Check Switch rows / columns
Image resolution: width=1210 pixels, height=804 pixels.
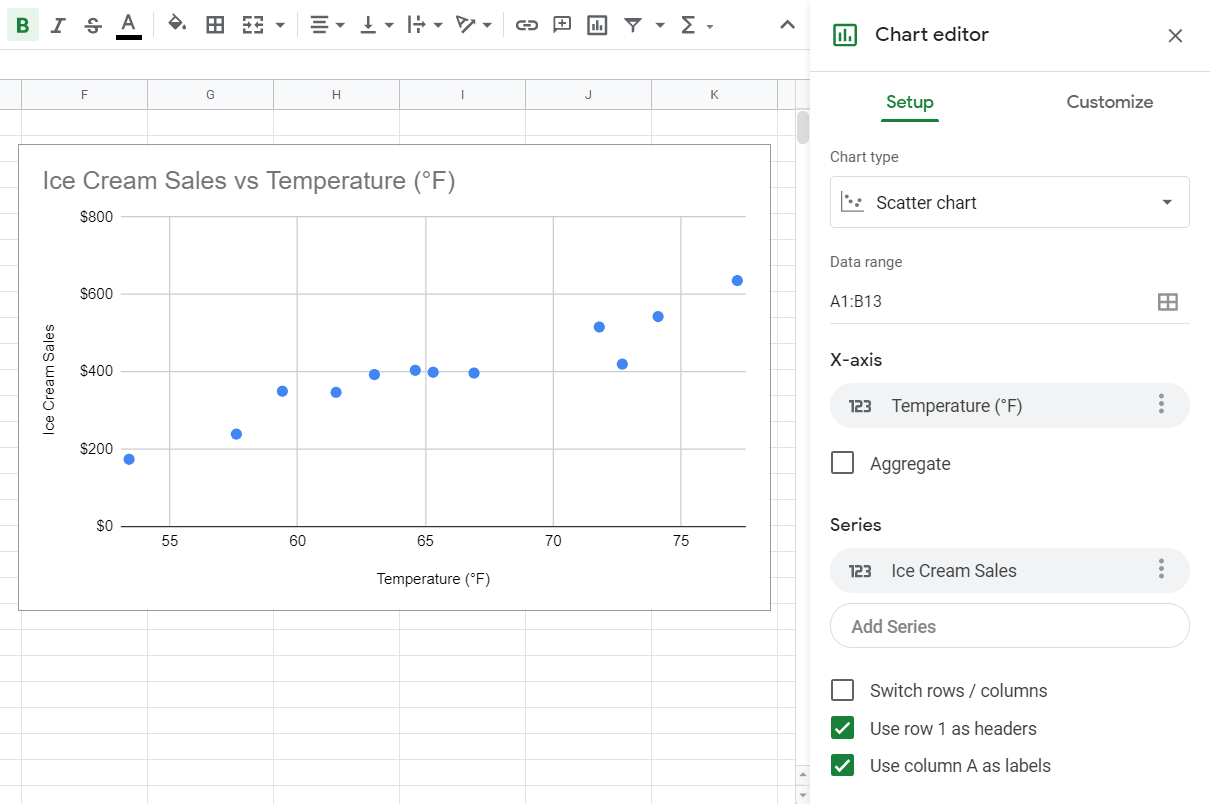(x=842, y=690)
